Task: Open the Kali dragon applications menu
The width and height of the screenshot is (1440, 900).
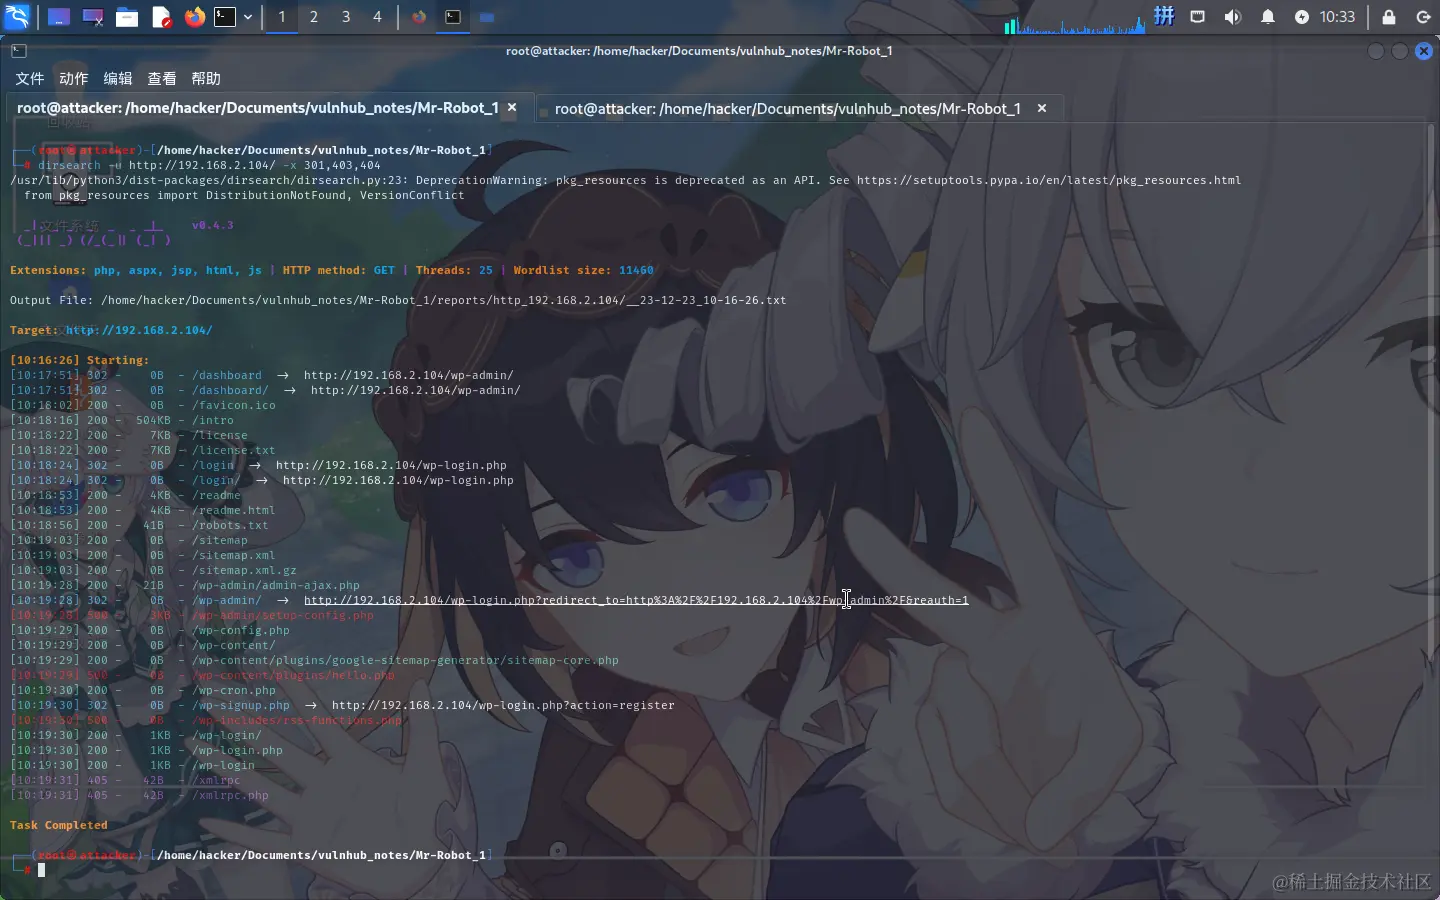Action: pos(18,17)
